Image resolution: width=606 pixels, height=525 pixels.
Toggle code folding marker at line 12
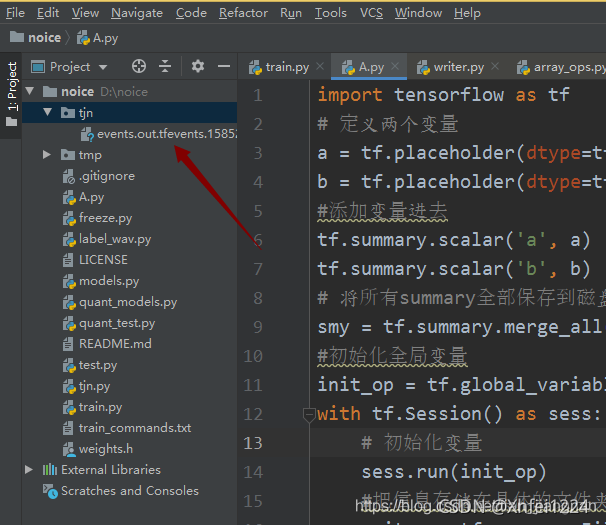[309, 415]
